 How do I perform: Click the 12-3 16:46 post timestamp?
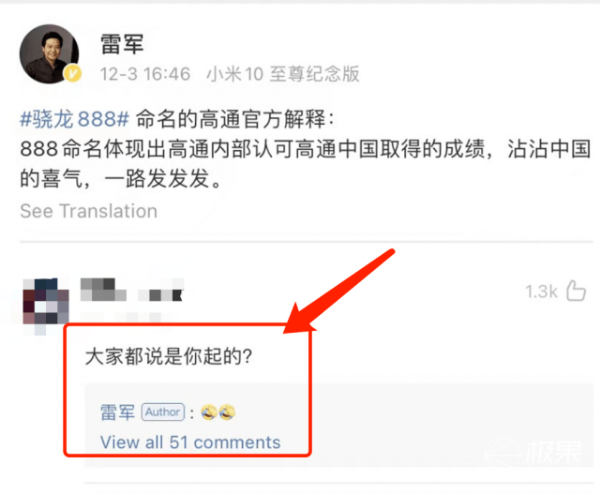point(145,74)
